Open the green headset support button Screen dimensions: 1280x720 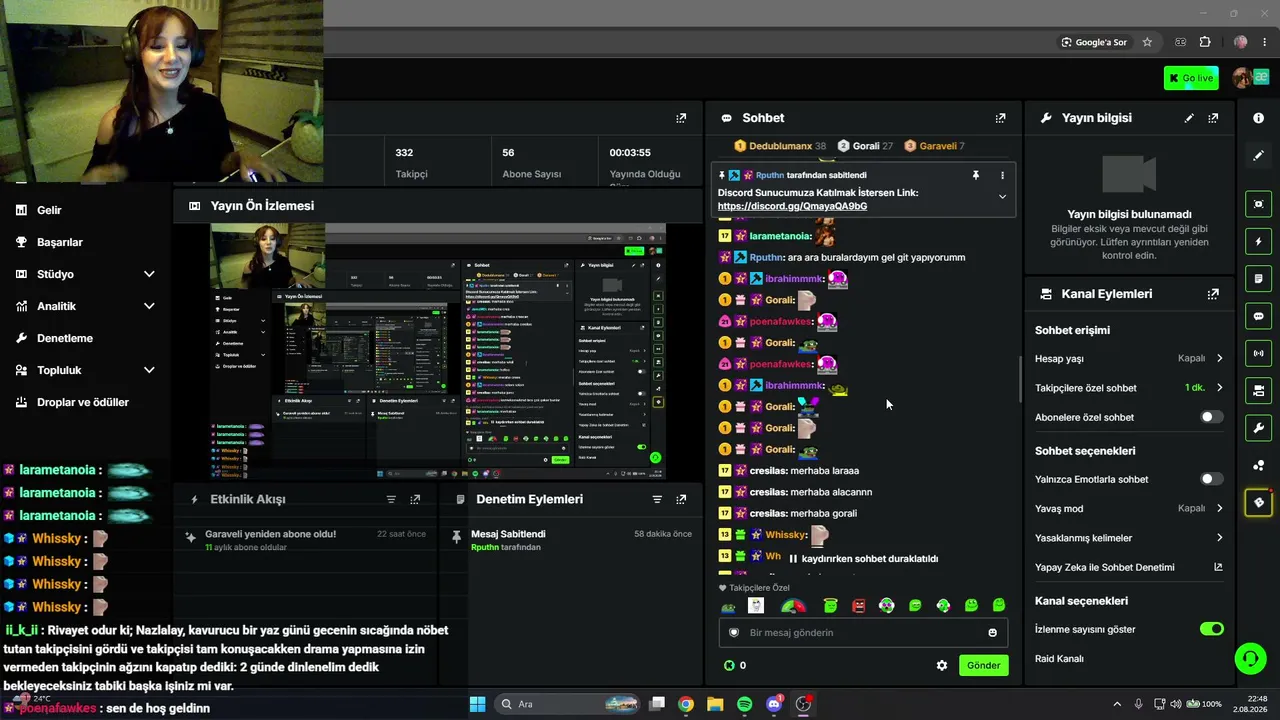click(x=1250, y=658)
